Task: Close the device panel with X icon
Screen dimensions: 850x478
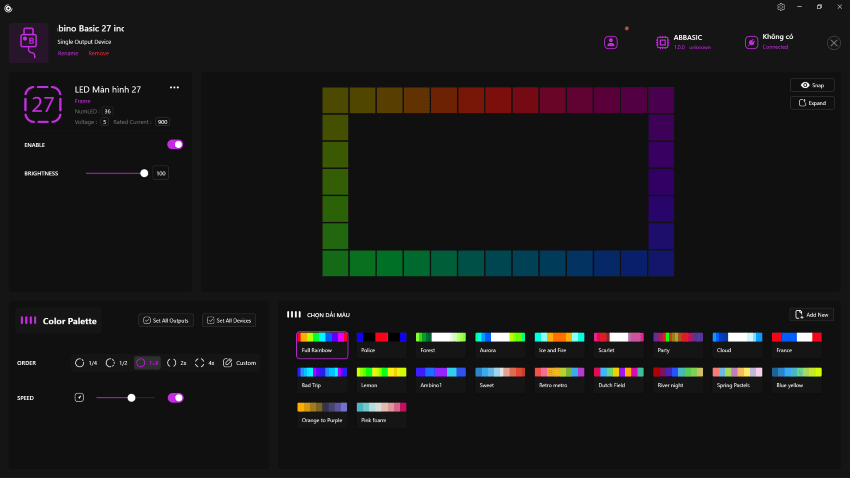Action: coord(834,43)
